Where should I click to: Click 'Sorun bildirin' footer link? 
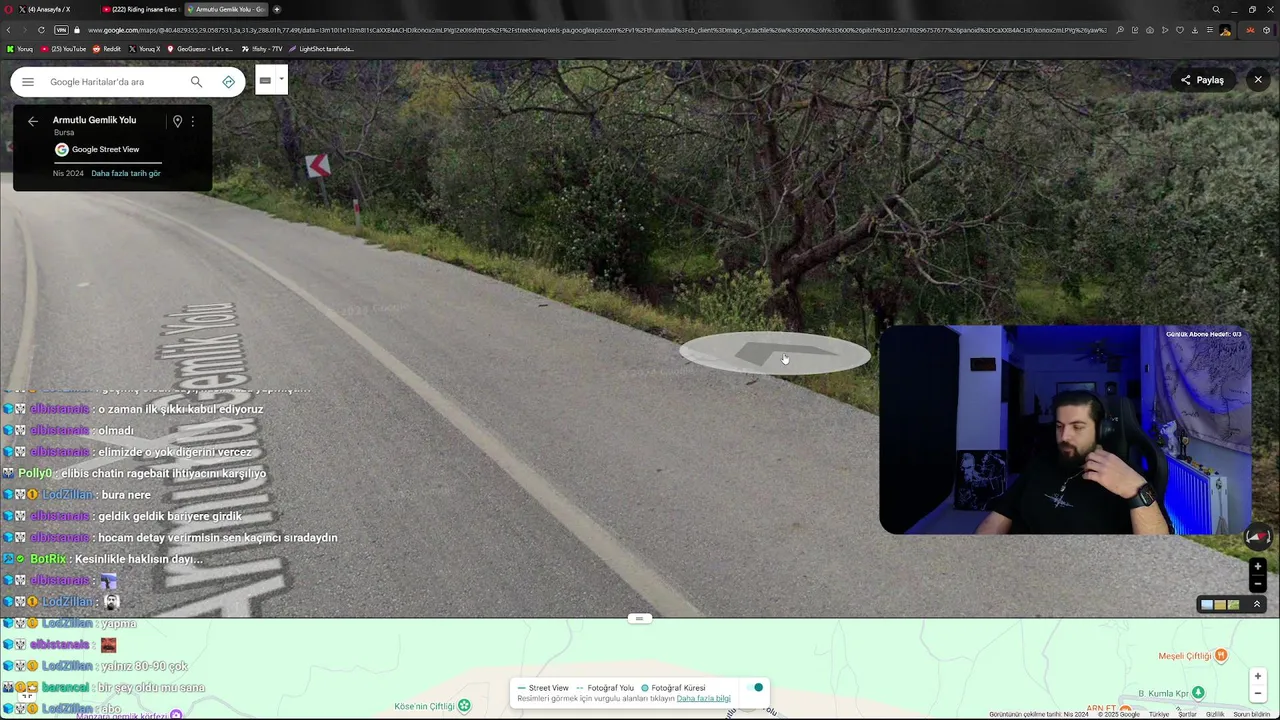1251,714
